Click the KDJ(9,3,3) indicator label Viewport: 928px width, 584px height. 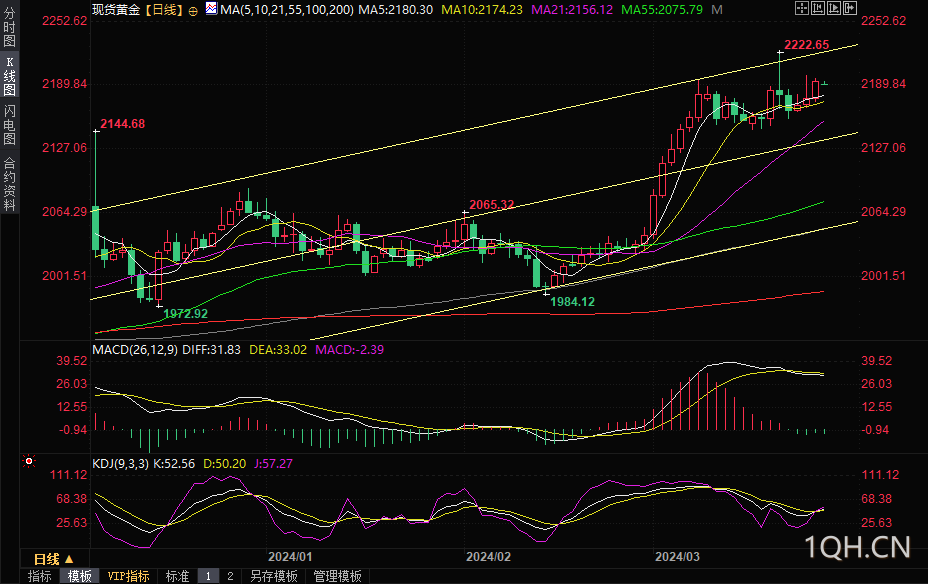120,464
